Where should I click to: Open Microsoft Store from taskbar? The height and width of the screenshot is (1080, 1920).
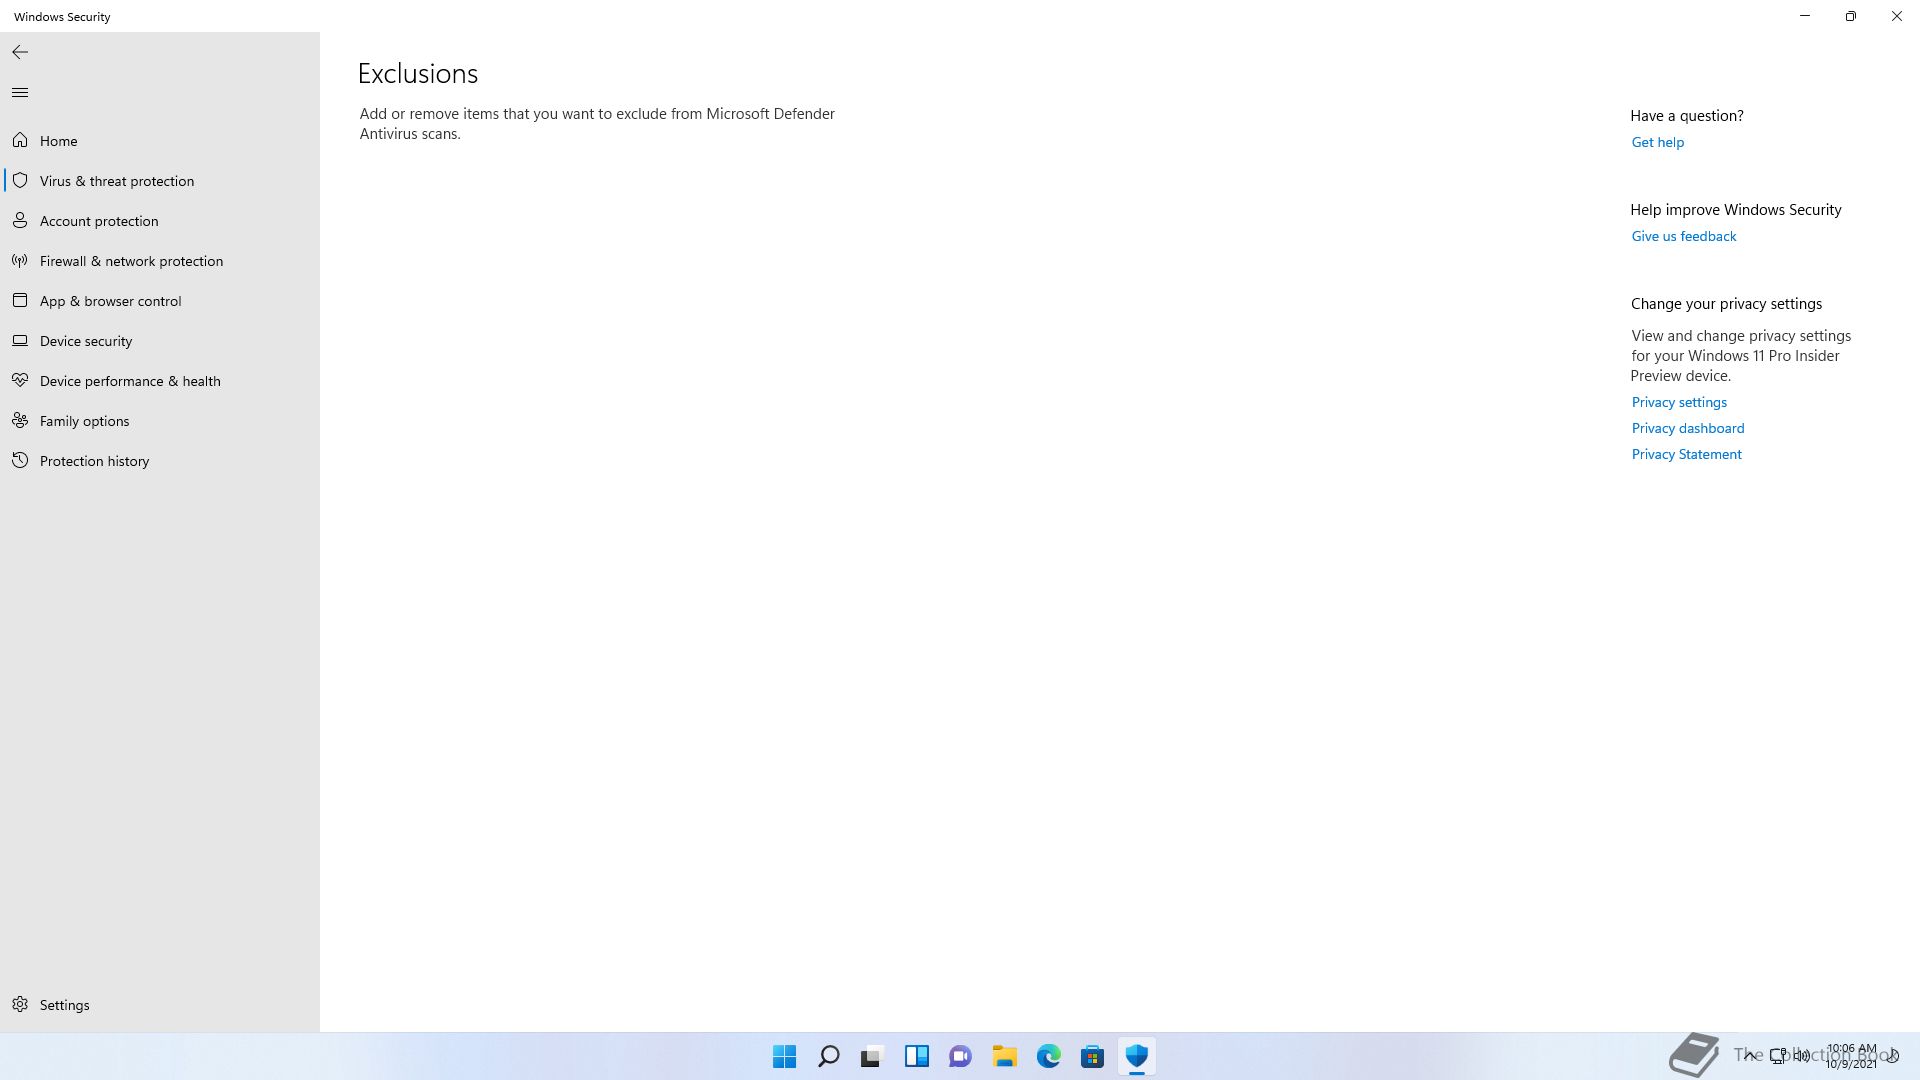tap(1093, 1056)
